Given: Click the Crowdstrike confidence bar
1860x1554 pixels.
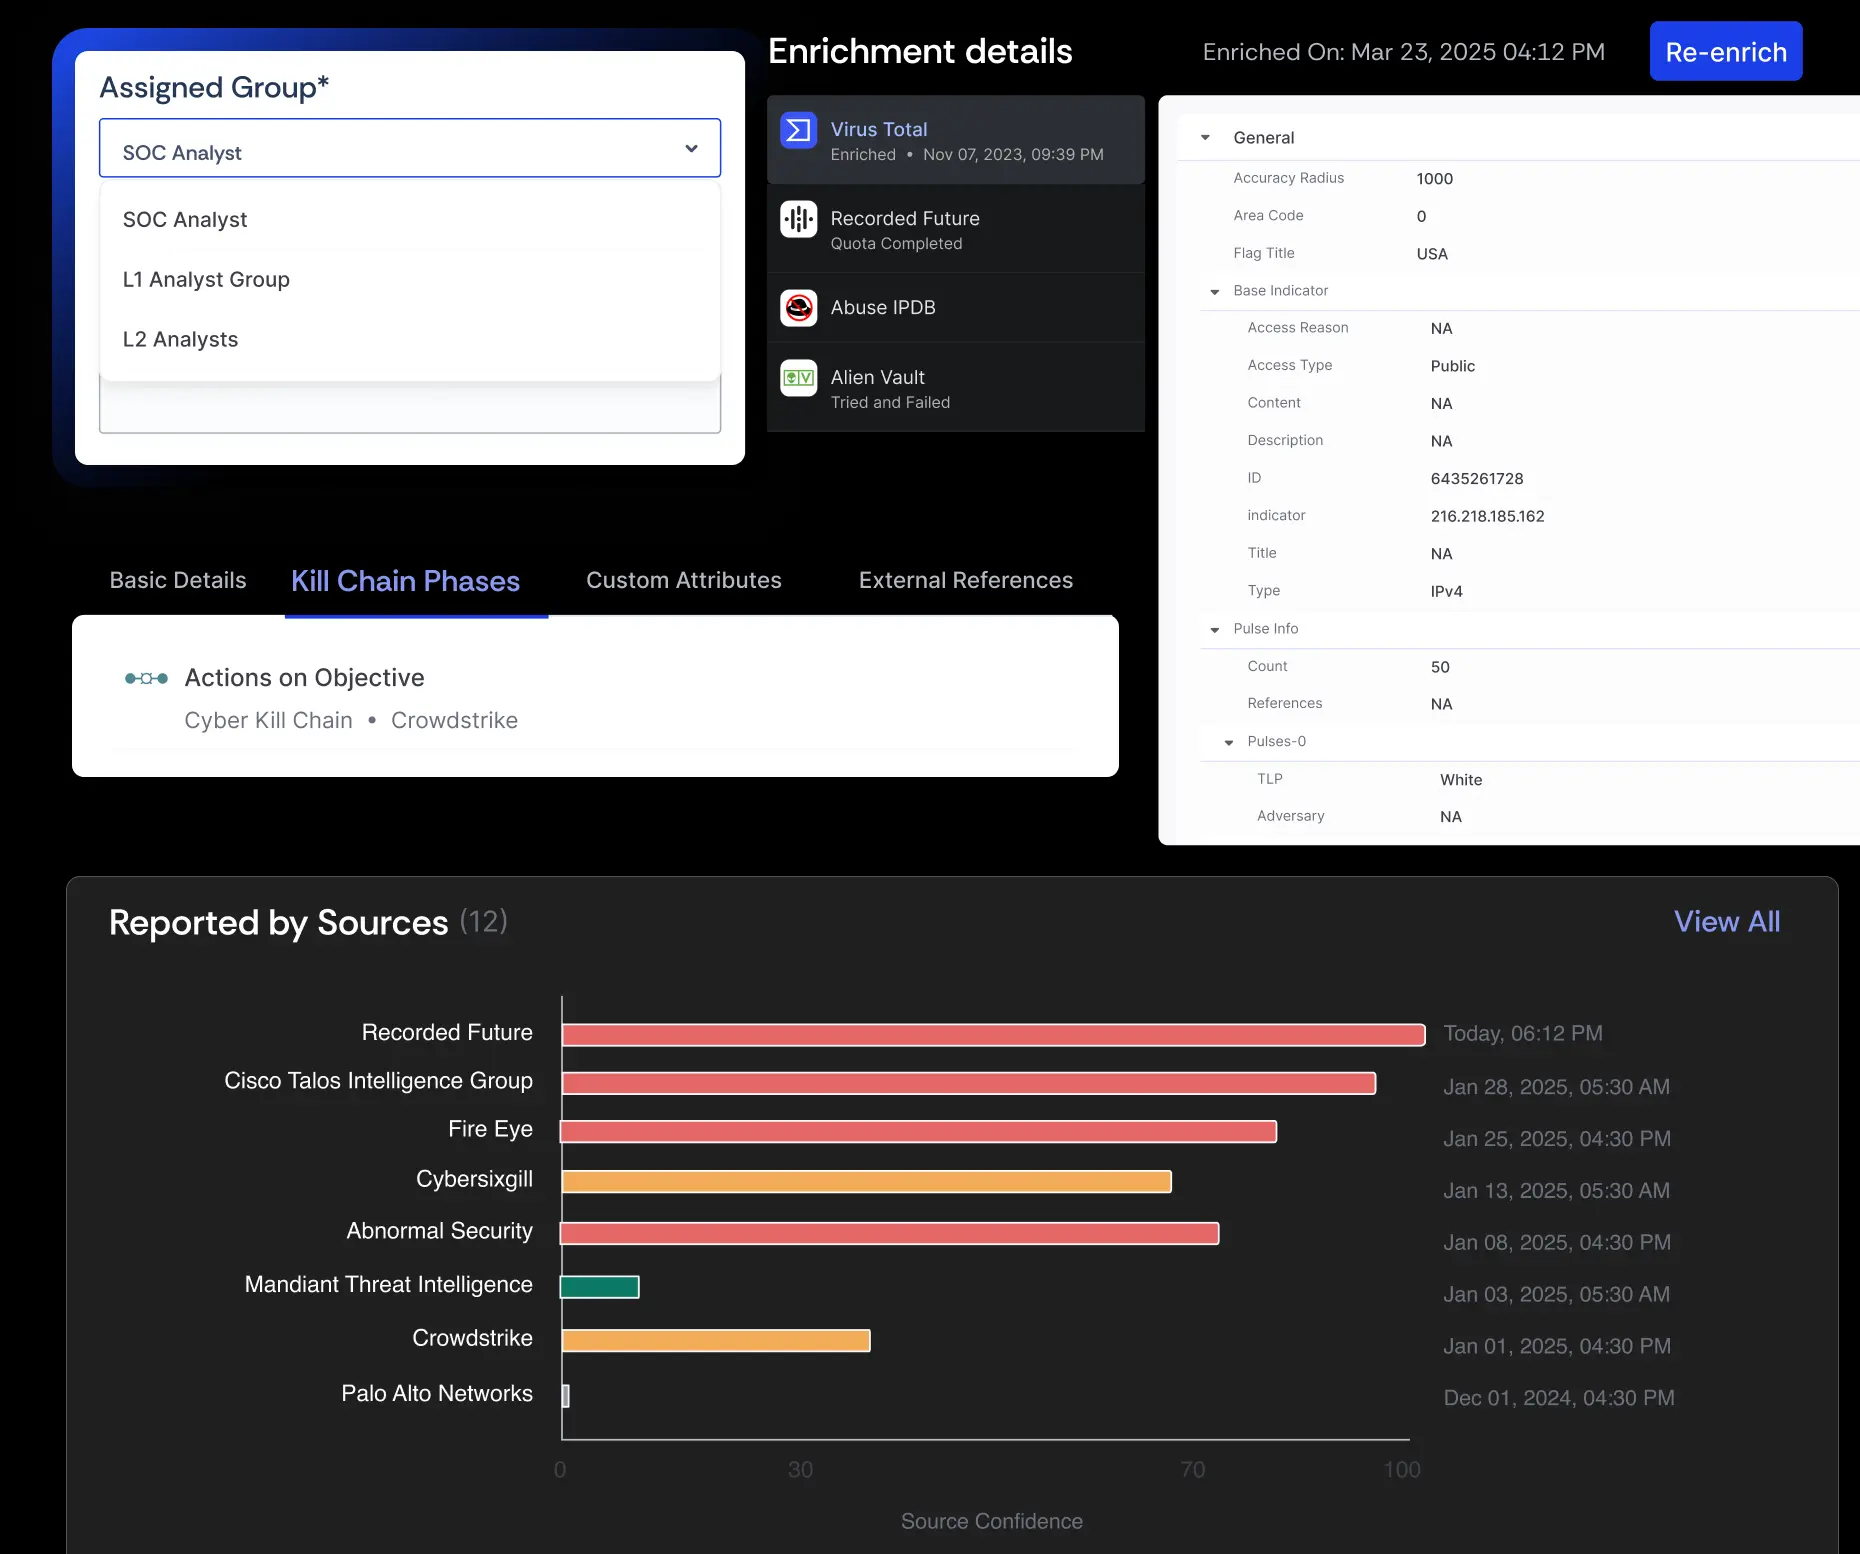Looking at the screenshot, I should point(716,1340).
